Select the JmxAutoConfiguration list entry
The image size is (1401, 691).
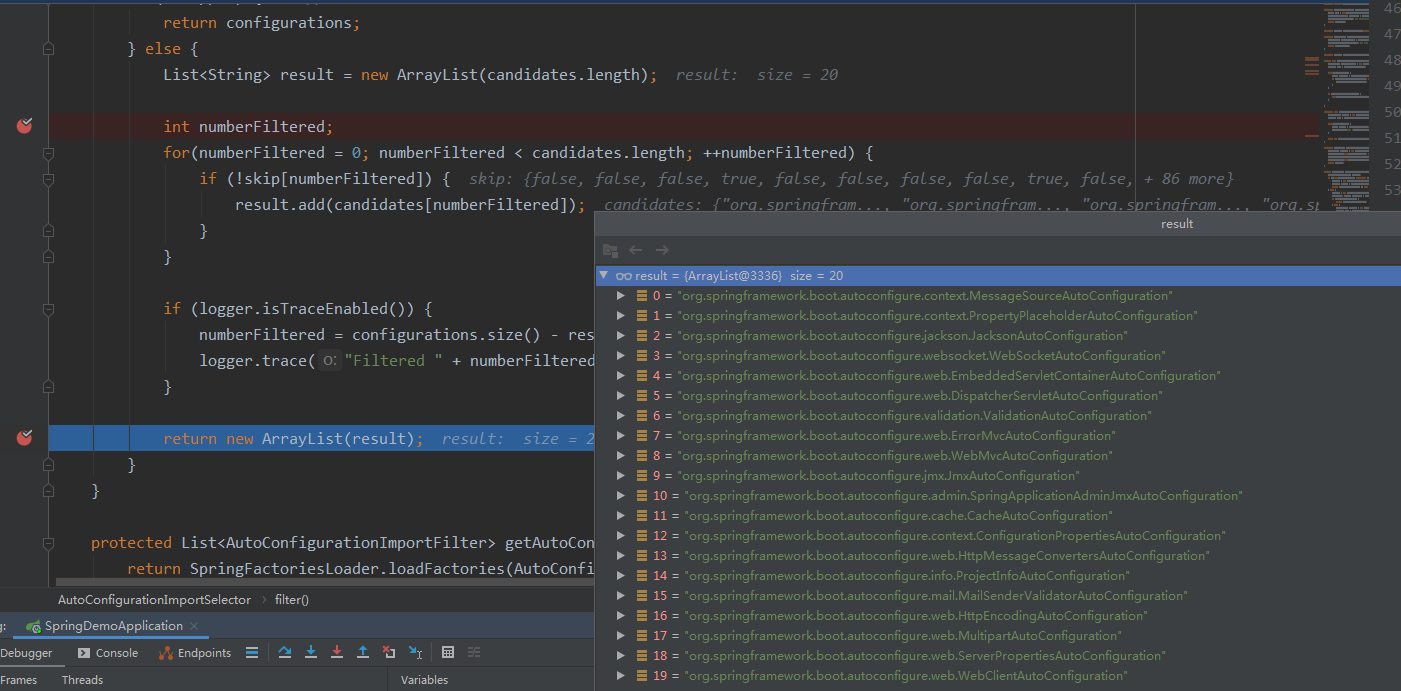click(997, 476)
